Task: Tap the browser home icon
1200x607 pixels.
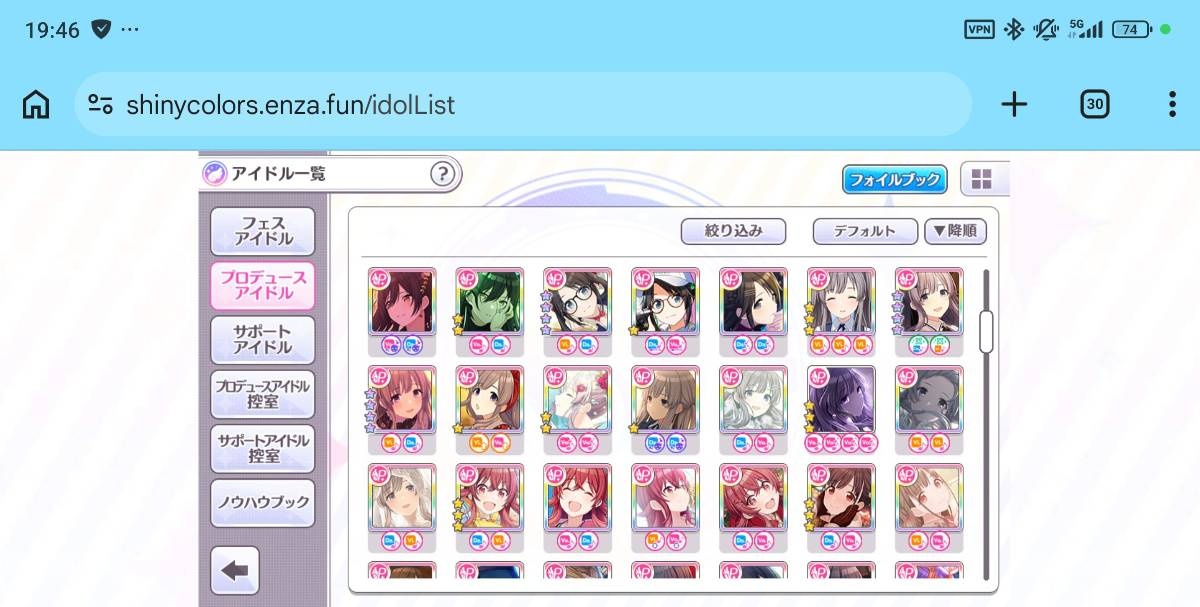Action: tap(36, 104)
